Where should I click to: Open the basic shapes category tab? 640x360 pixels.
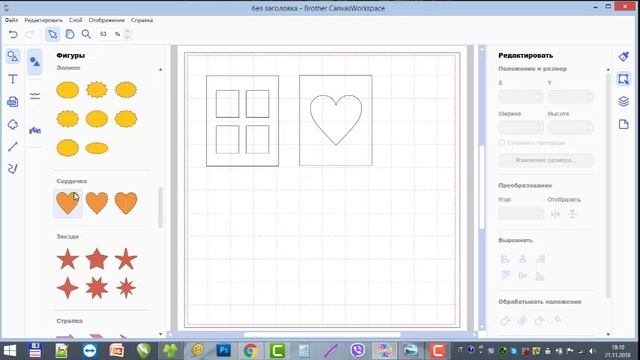point(35,62)
